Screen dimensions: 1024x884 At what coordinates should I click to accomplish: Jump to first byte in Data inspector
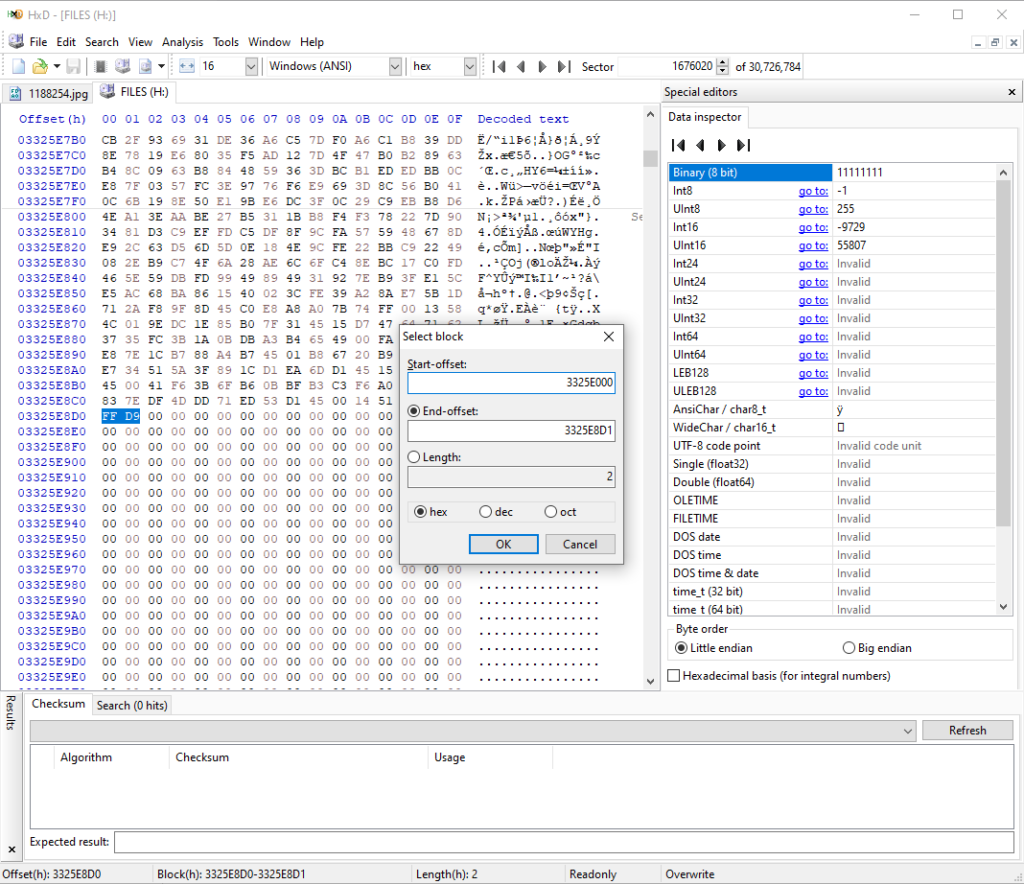(x=678, y=145)
